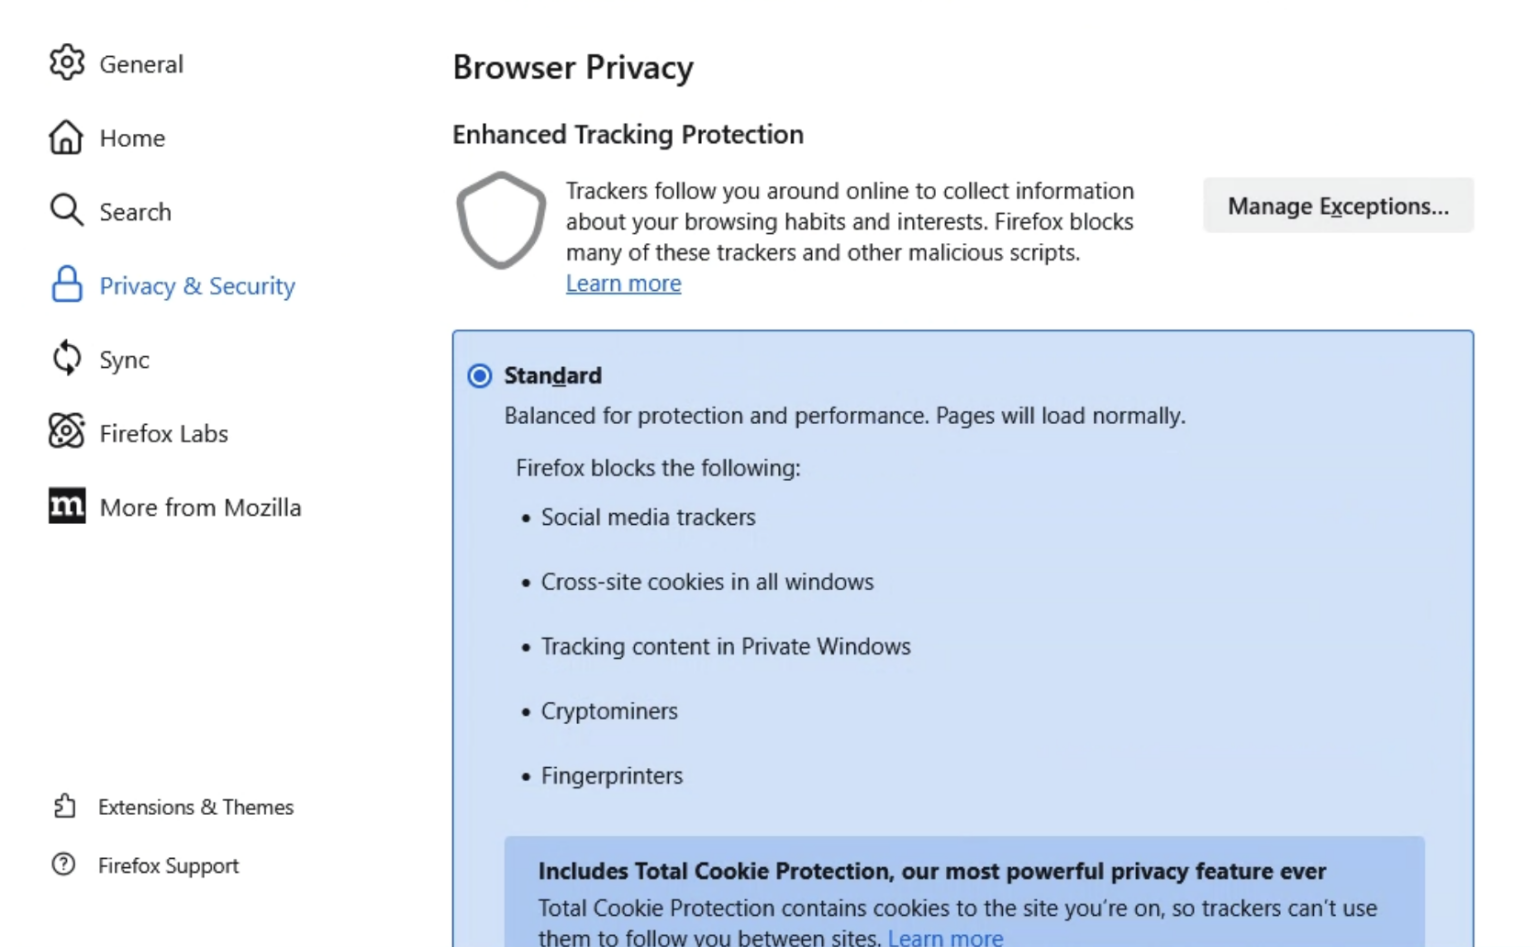The image size is (1536, 947).
Task: Click the General settings gear icon
Action: point(66,62)
